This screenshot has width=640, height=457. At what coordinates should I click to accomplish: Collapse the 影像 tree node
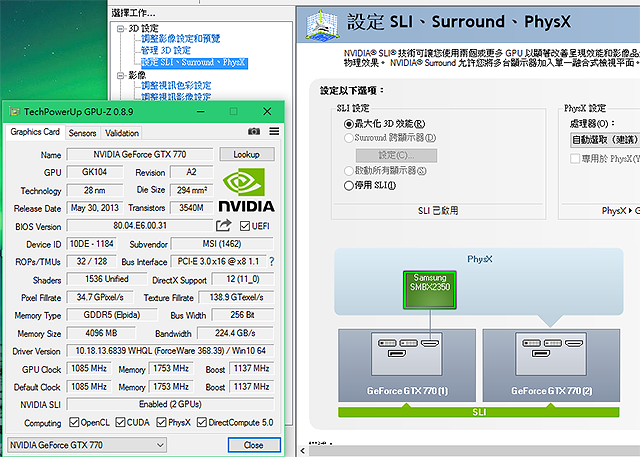pos(120,75)
